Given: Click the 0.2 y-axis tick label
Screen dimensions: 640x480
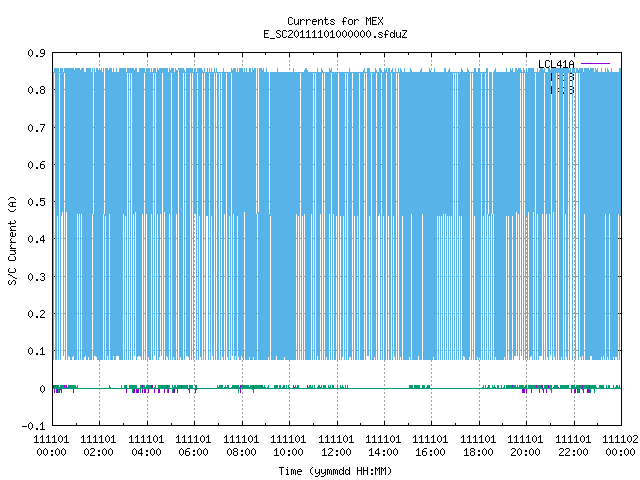Looking at the screenshot, I should coord(36,314).
